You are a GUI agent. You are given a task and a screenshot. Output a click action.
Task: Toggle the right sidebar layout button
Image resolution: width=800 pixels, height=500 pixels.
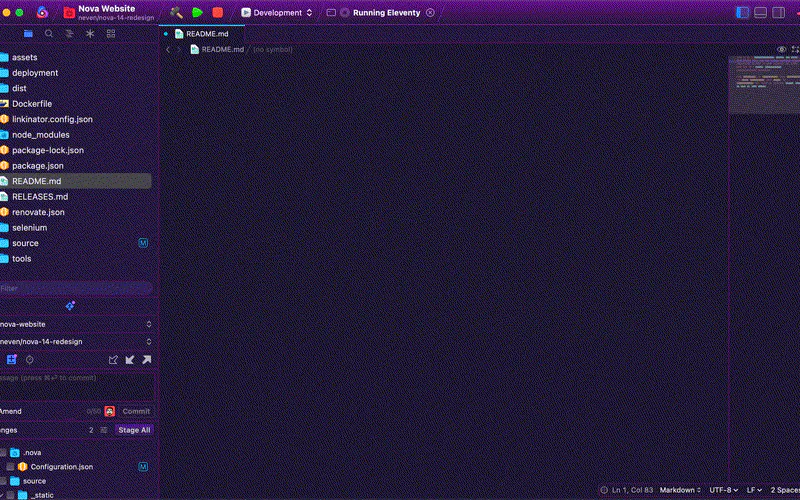click(779, 13)
